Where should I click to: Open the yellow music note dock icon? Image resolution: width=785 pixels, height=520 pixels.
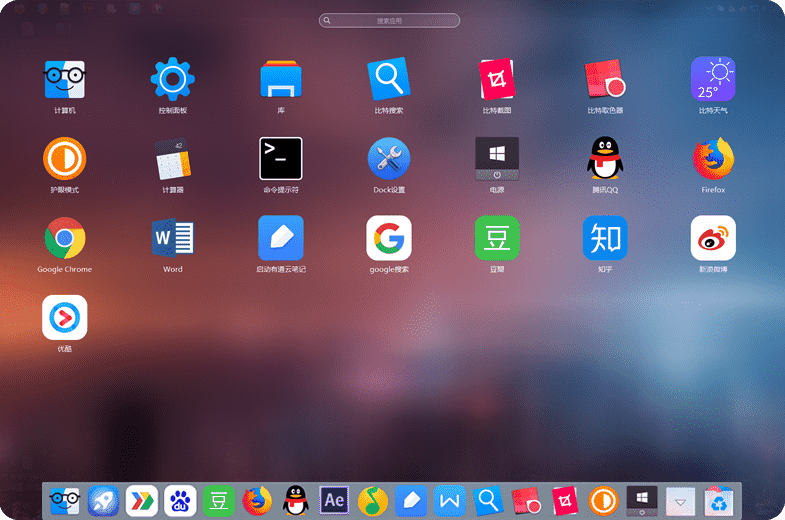pos(372,501)
